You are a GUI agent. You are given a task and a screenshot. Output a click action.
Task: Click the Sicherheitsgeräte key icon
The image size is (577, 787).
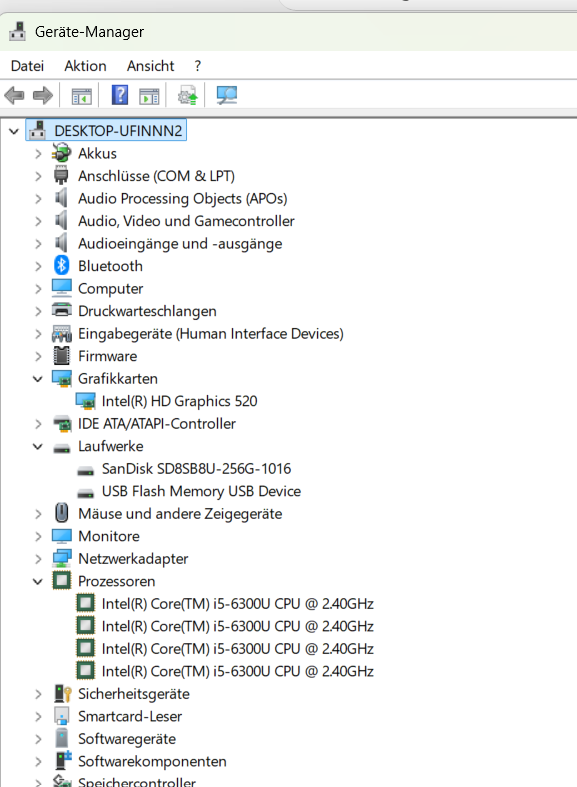pos(63,694)
